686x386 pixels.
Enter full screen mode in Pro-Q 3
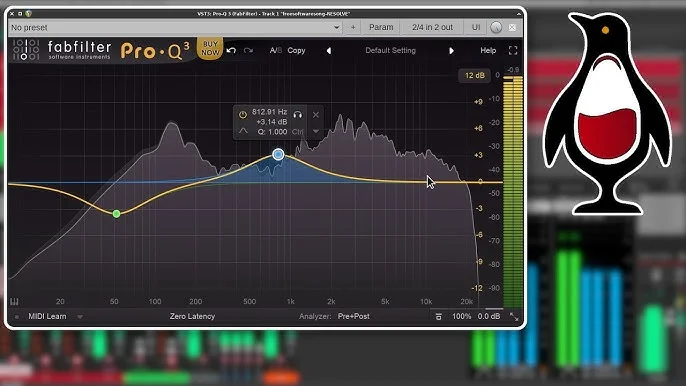coord(513,50)
